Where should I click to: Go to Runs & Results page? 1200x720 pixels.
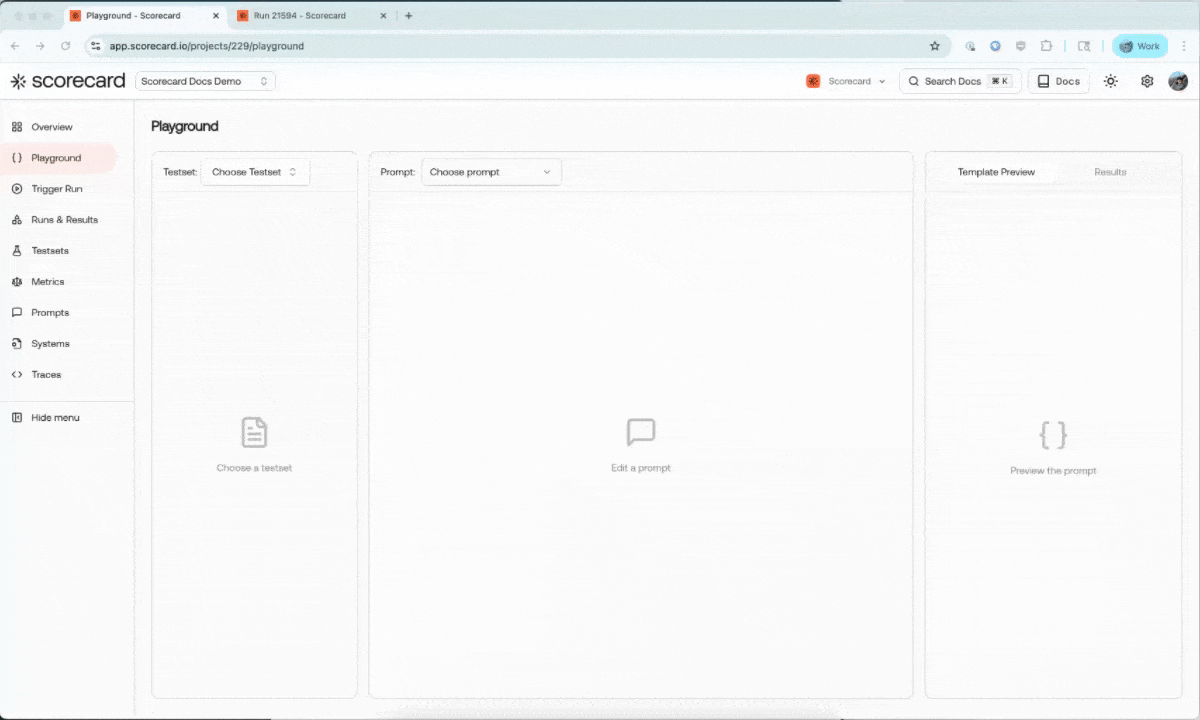click(x=64, y=220)
